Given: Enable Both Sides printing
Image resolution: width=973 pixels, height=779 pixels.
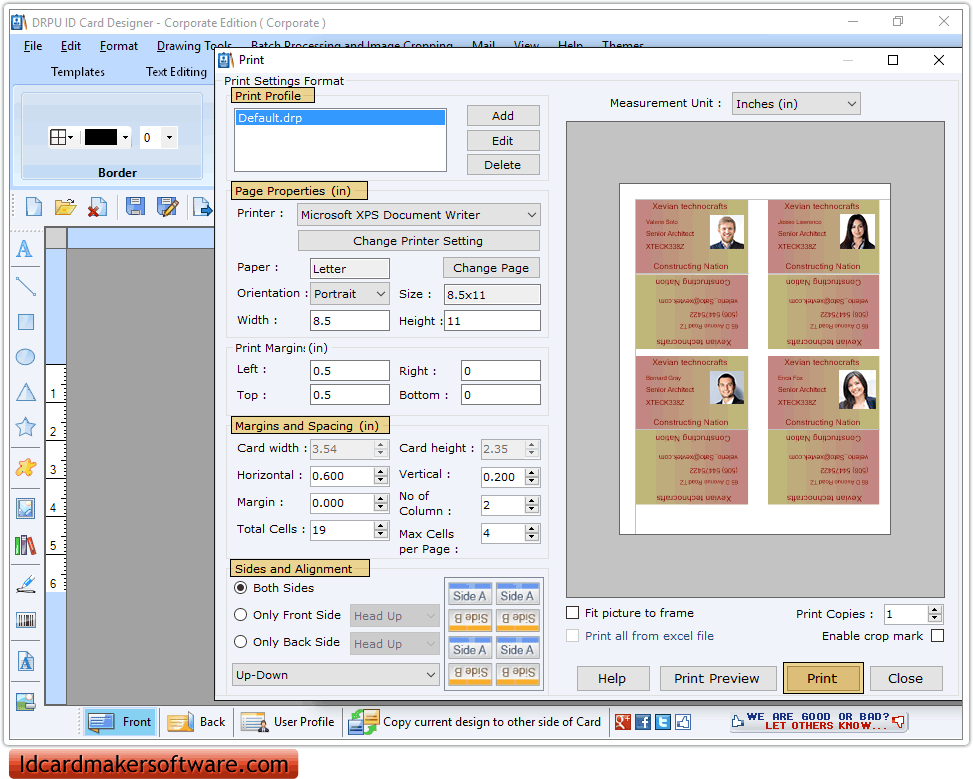Looking at the screenshot, I should pos(240,589).
